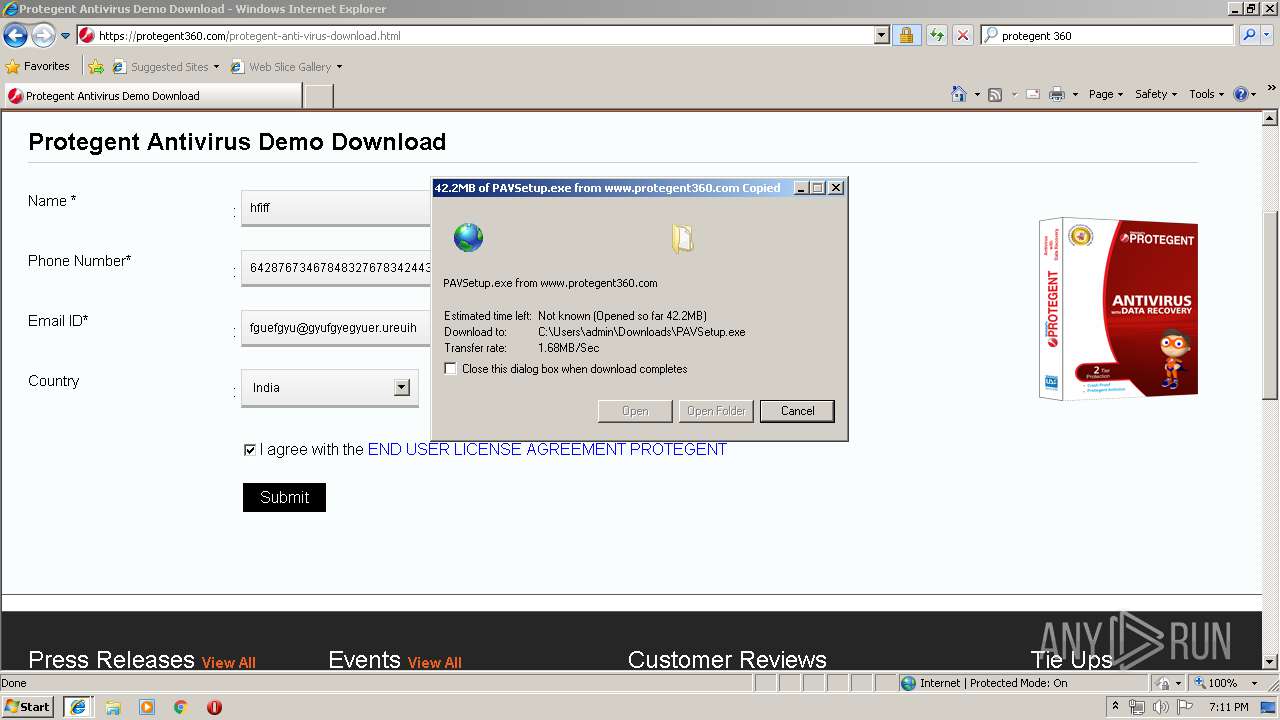Viewport: 1280px width, 720px height.
Task: Click the Open button in download dialog
Action: point(635,411)
